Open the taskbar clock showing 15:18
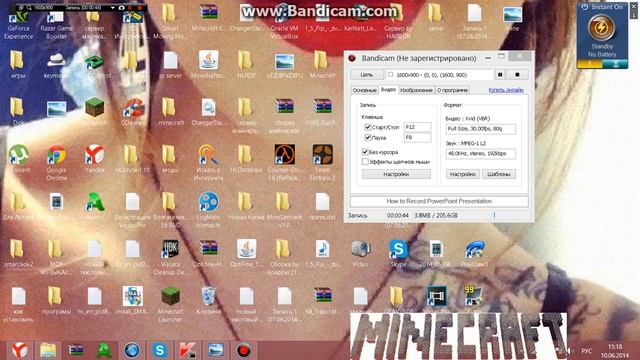This screenshot has width=640, height=360. click(615, 351)
